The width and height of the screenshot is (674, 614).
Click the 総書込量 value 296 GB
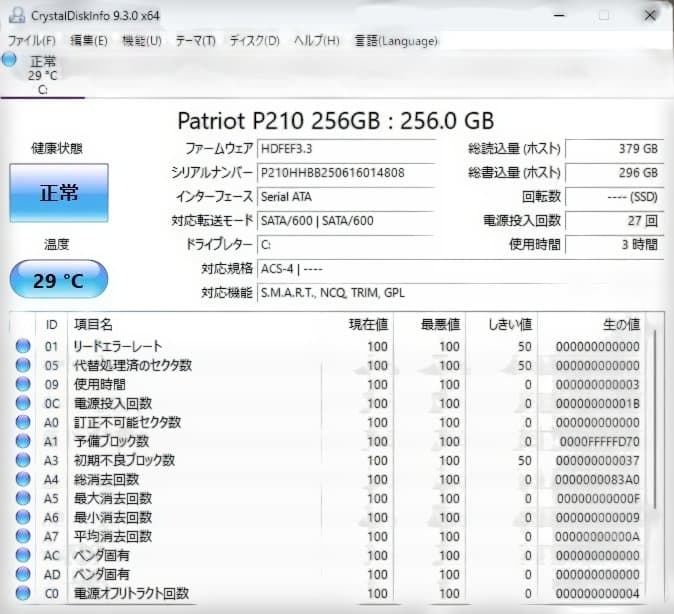615,173
